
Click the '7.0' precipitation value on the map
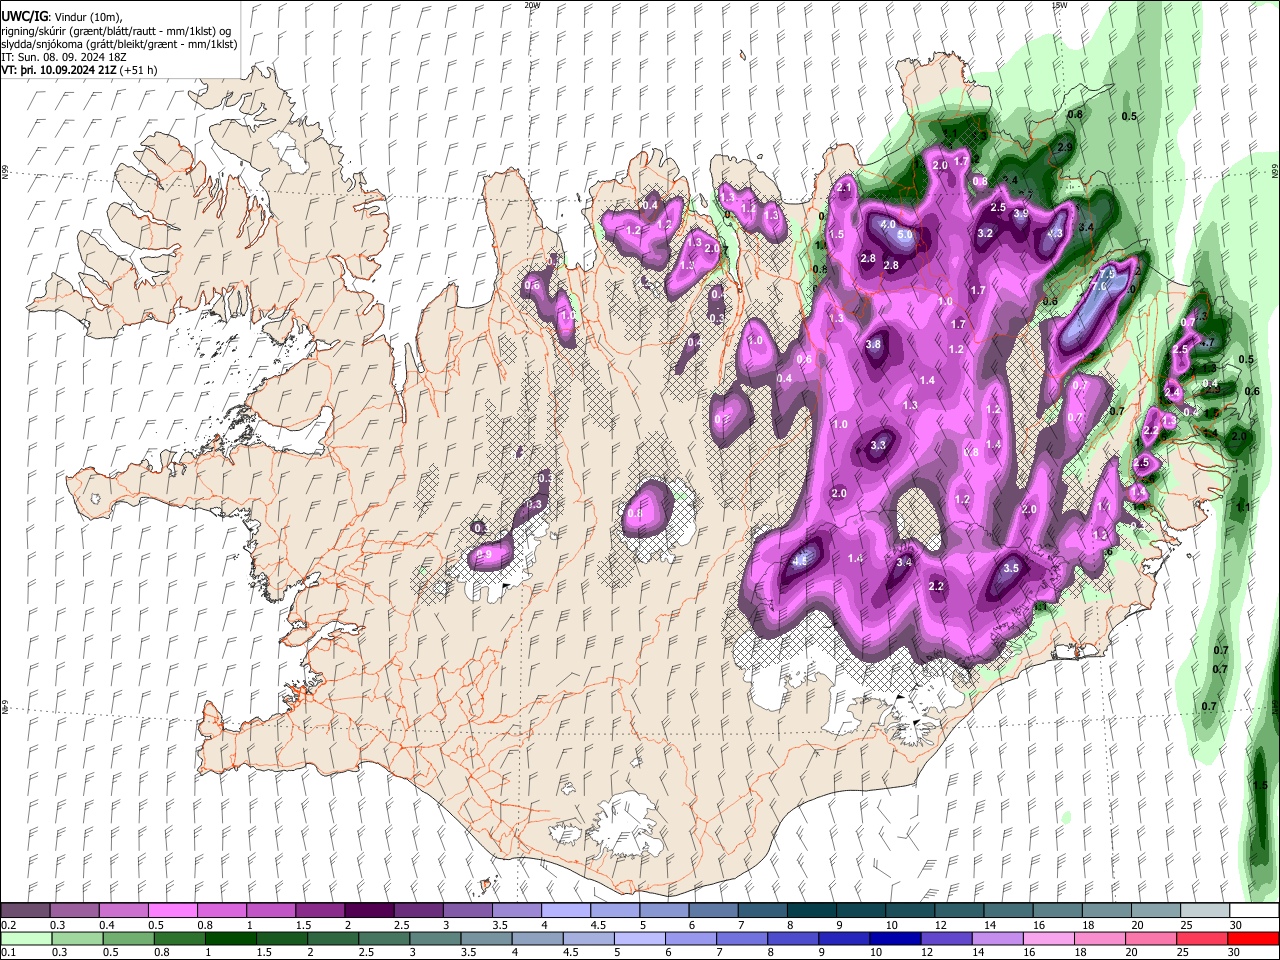tap(1098, 287)
